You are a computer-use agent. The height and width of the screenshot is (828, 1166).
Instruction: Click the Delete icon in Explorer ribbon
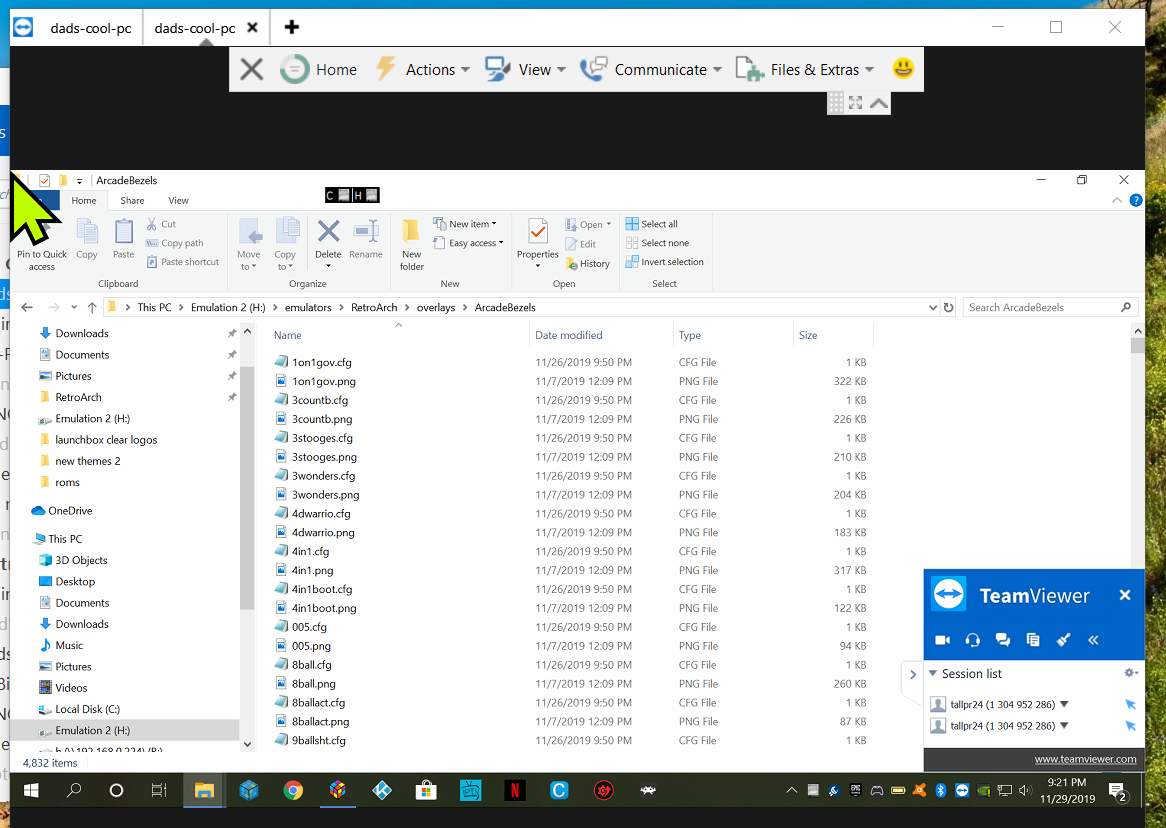pos(328,240)
